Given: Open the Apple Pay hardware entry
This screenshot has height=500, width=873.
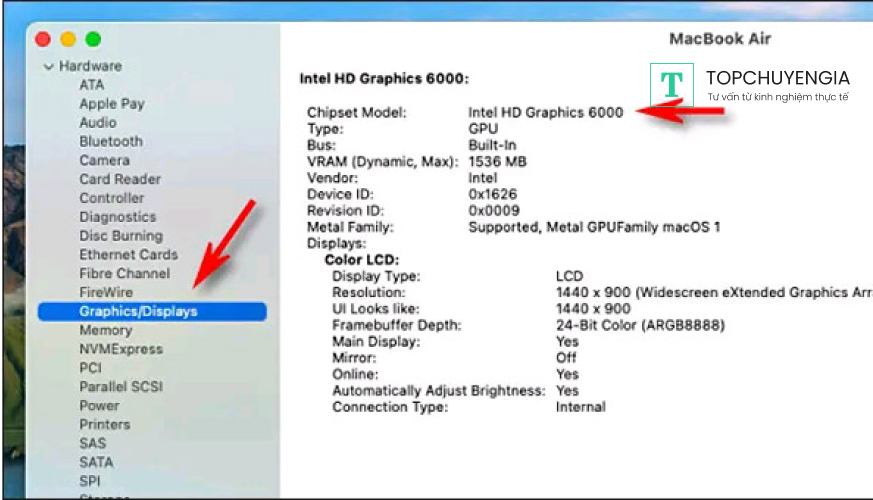Looking at the screenshot, I should tap(112, 104).
